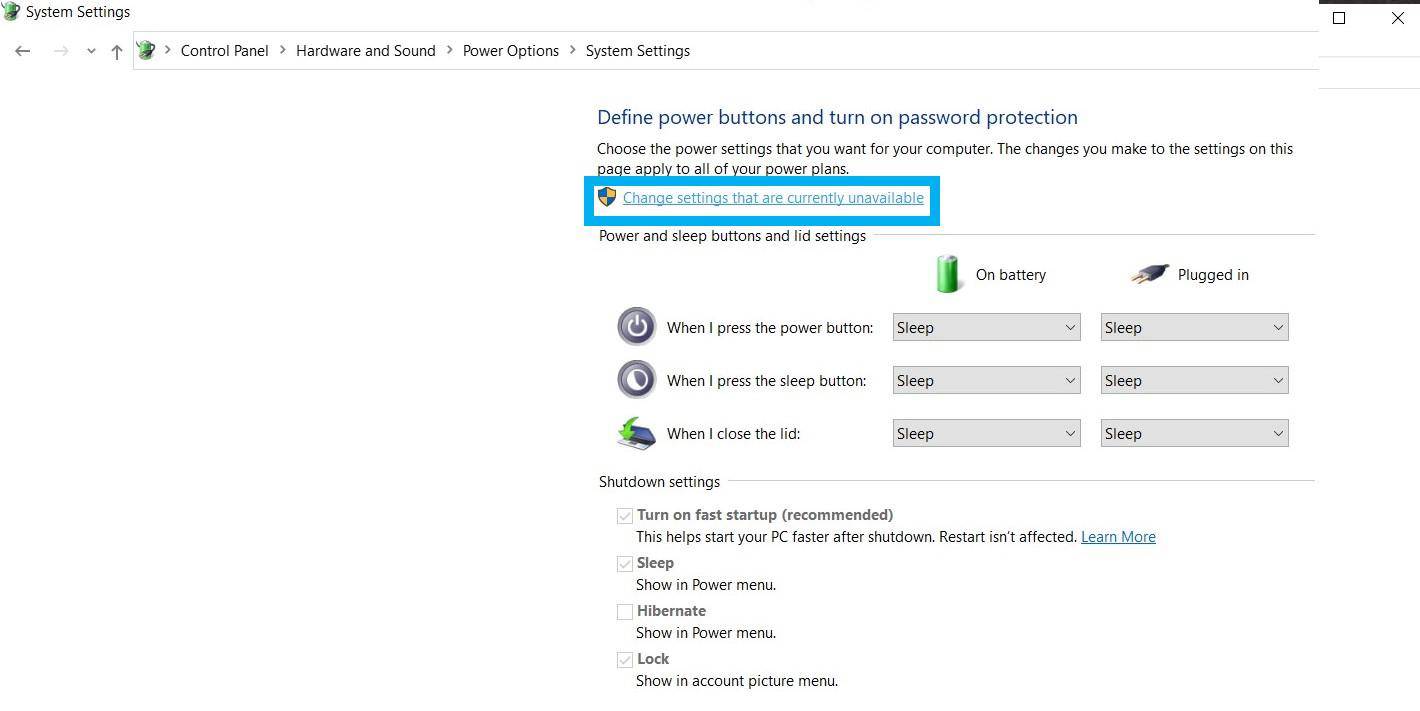Screen dimensions: 1420x711
Task: Open power button On battery dropdown
Action: pyautogui.click(x=986, y=327)
